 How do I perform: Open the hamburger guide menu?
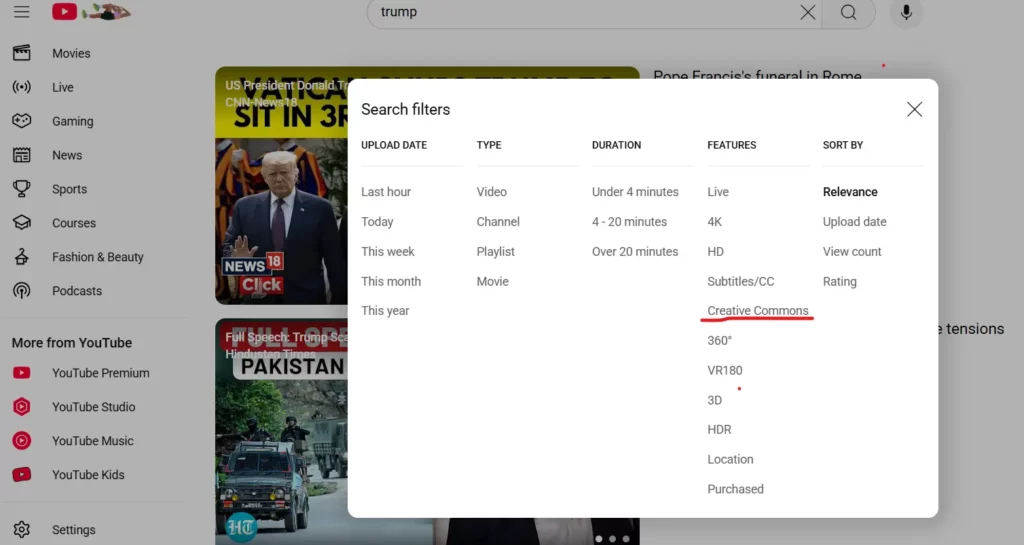coord(21,12)
